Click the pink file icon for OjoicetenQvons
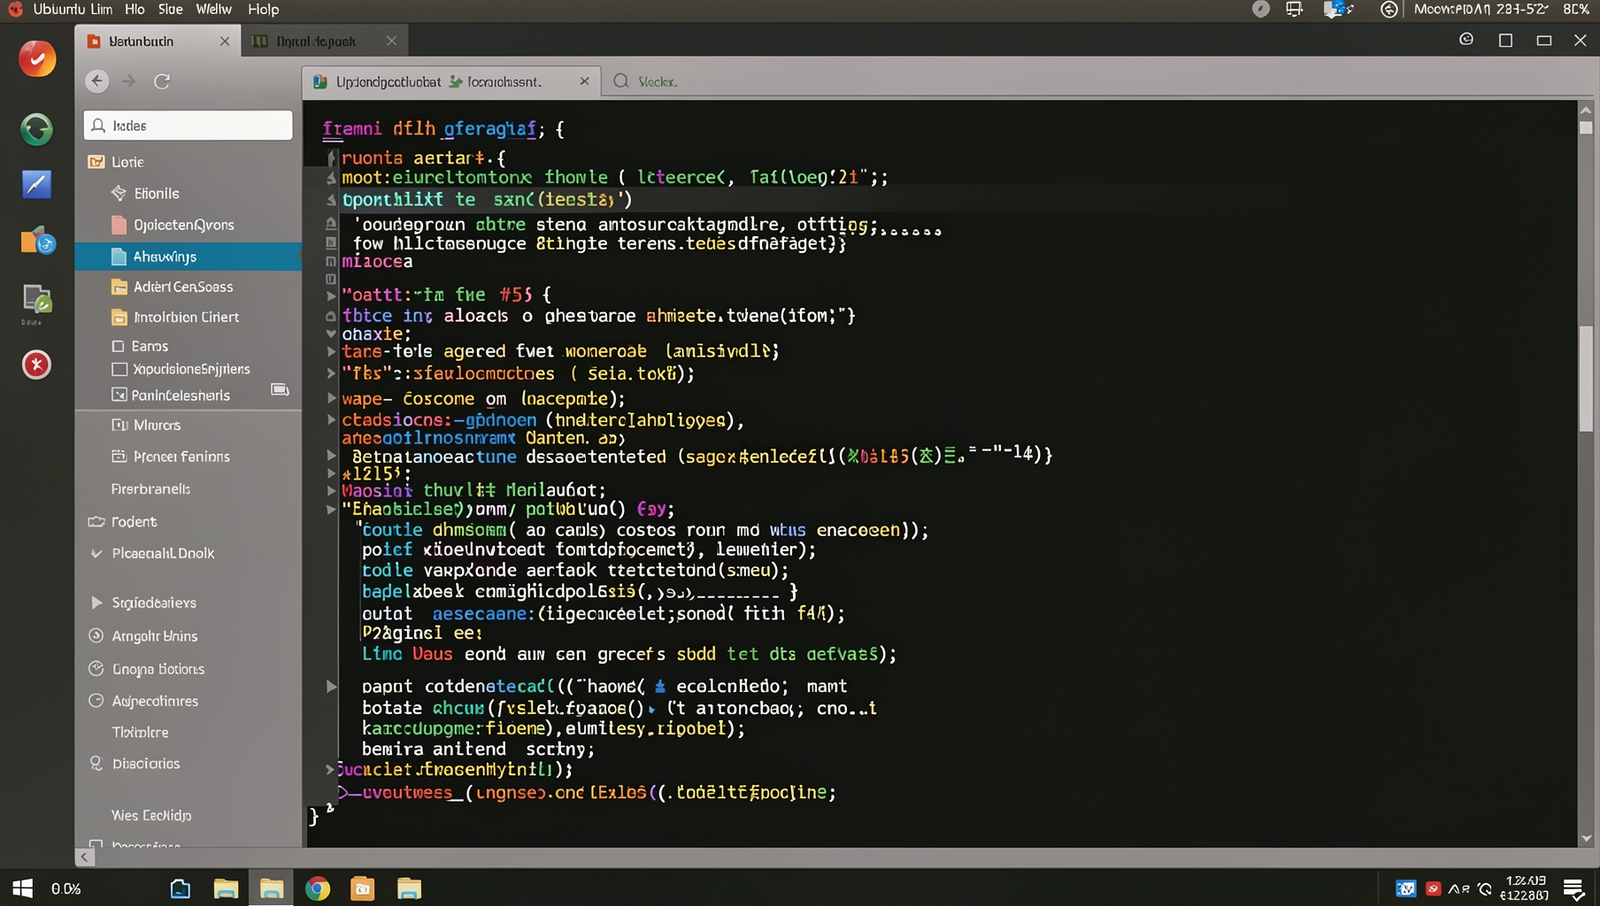Image resolution: width=1600 pixels, height=906 pixels. pyautogui.click(x=119, y=225)
